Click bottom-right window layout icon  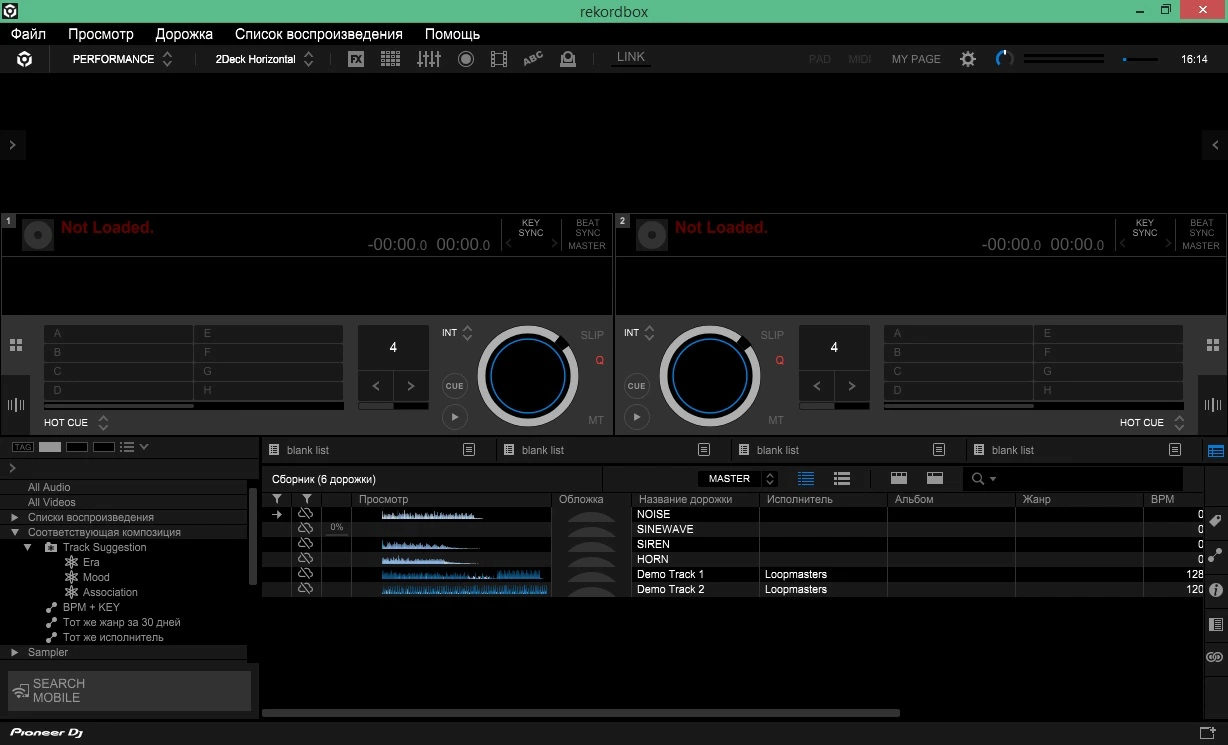click(x=1207, y=734)
